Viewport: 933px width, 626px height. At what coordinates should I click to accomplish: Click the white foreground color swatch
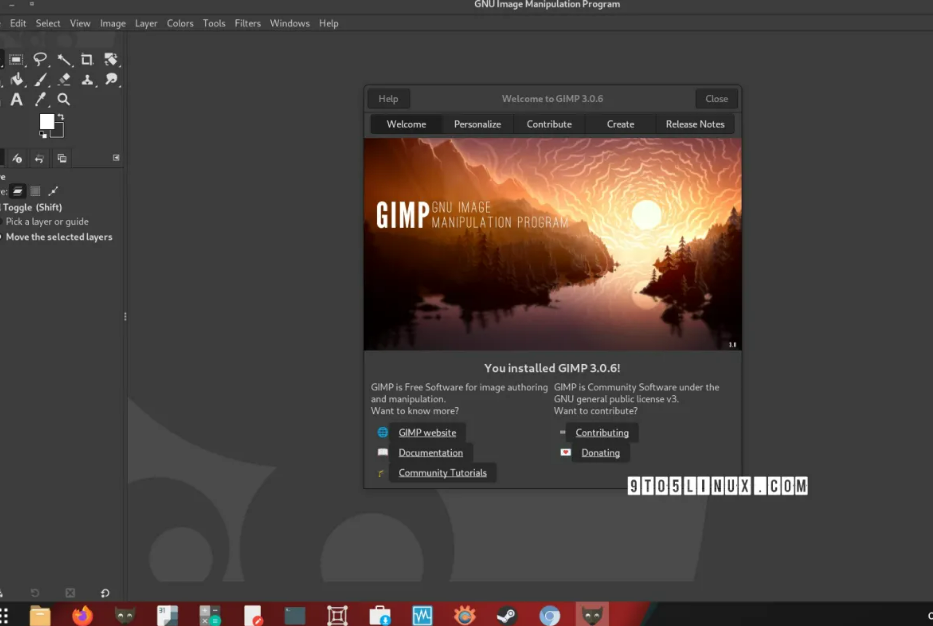46,122
